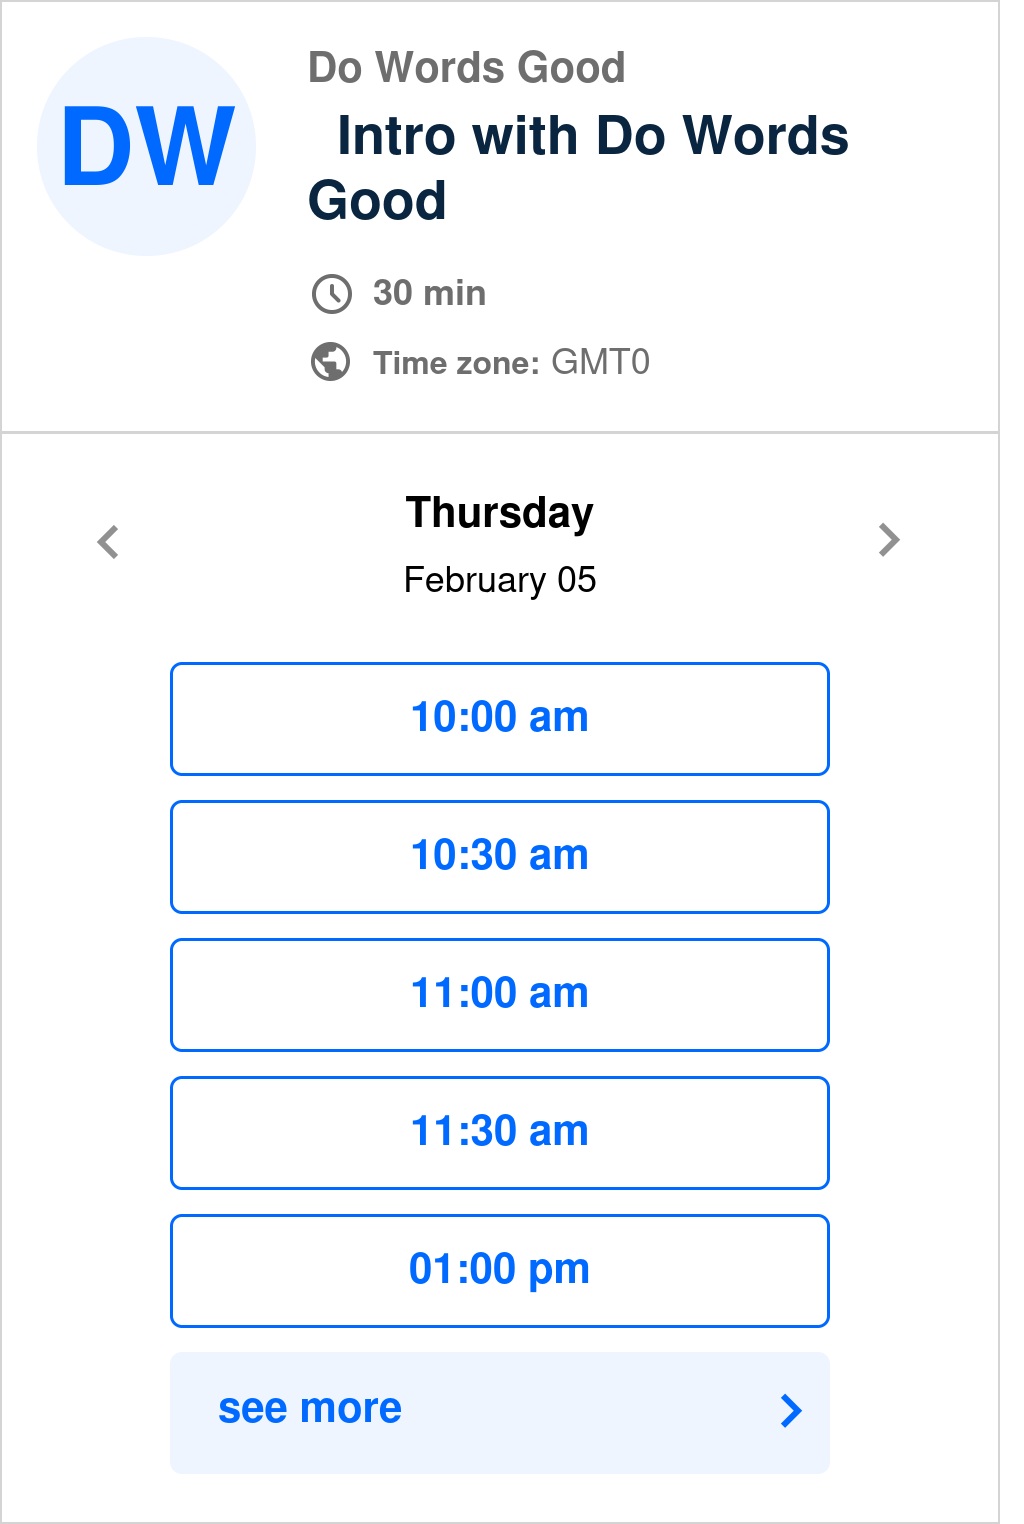Click the globe time zone icon
Image resolution: width=1024 pixels, height=1524 pixels.
pyautogui.click(x=331, y=362)
